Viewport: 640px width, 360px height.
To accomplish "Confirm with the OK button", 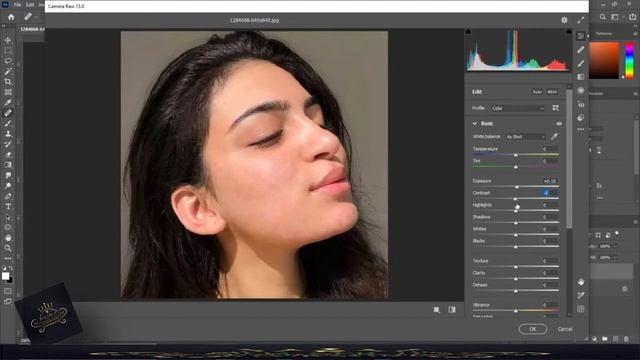I will tap(533, 329).
